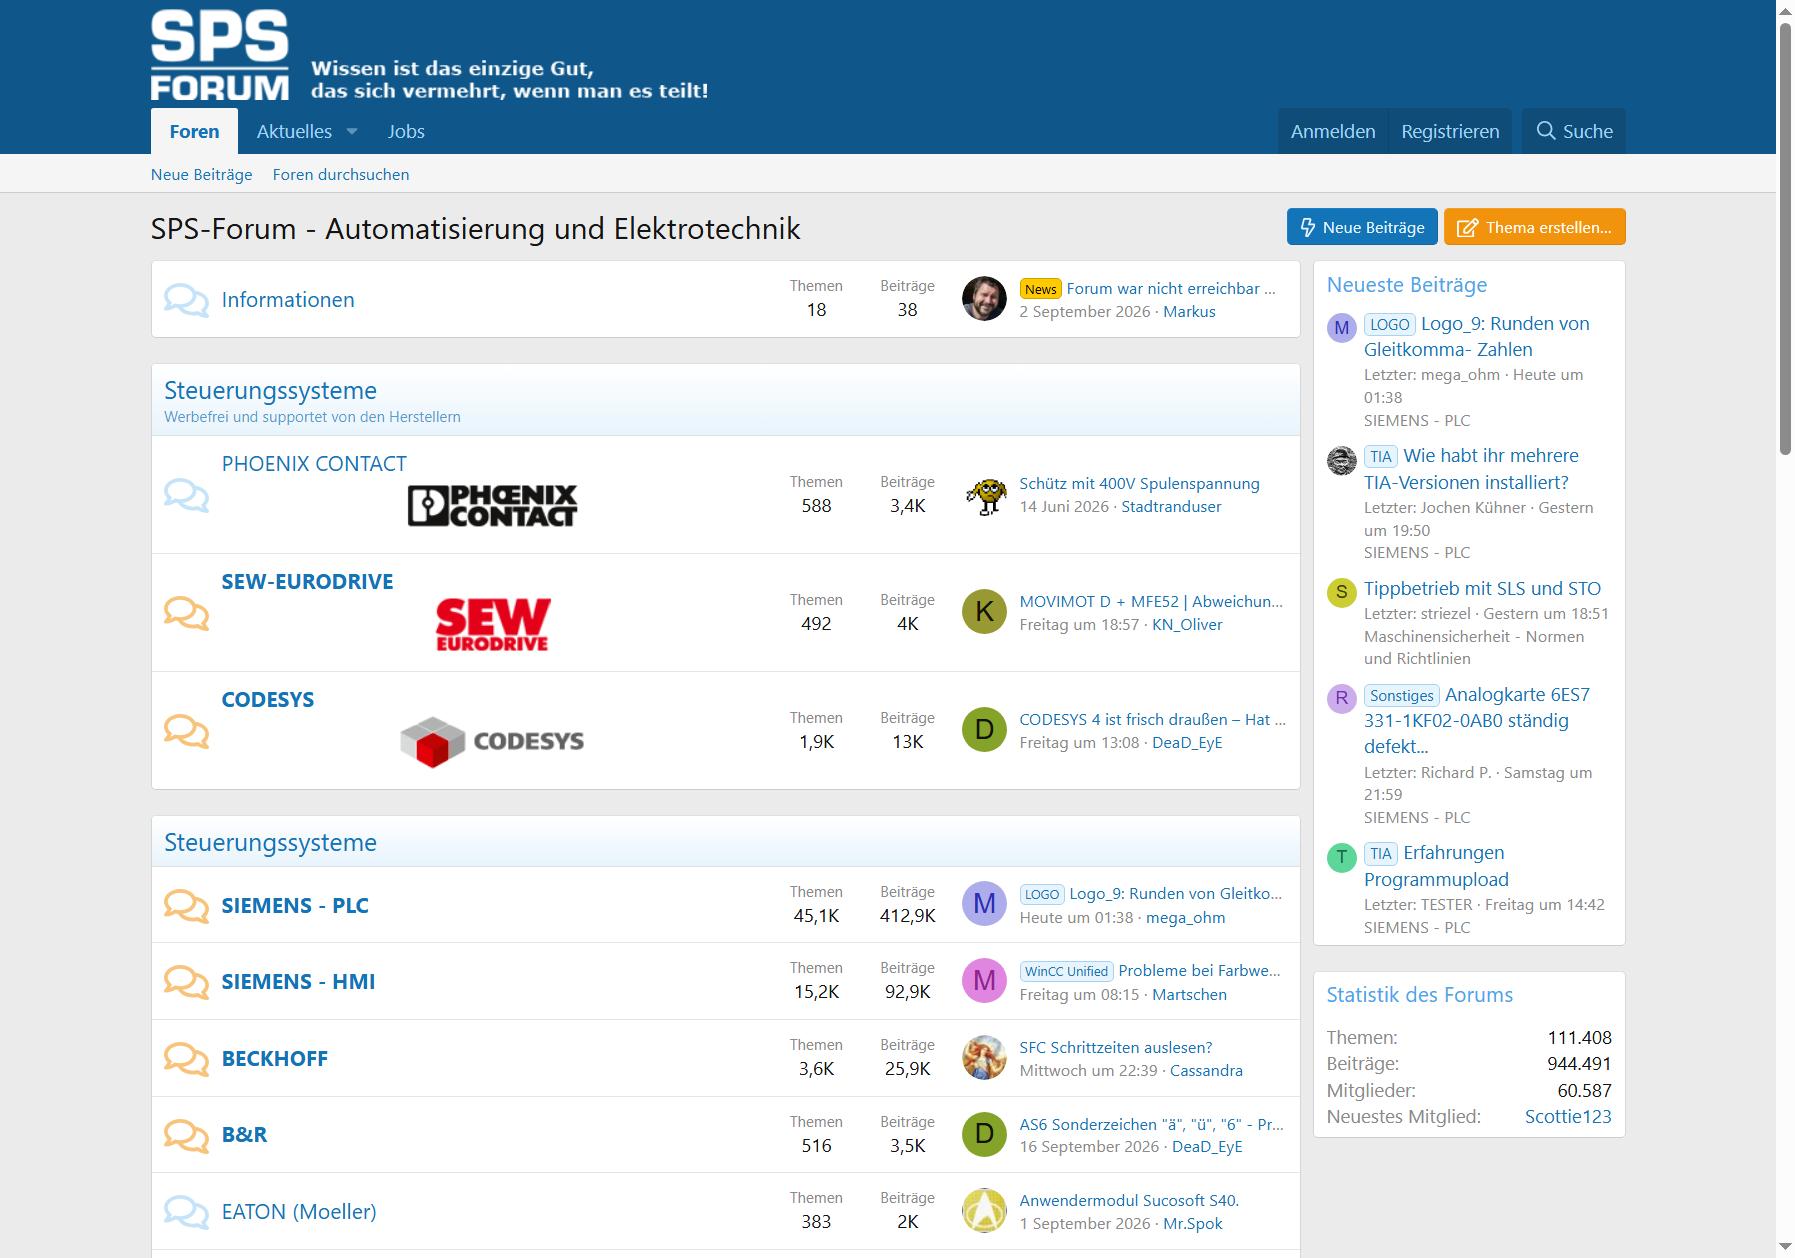The height and width of the screenshot is (1258, 1795).
Task: Click the CODESYS brand logo image
Action: point(493,741)
